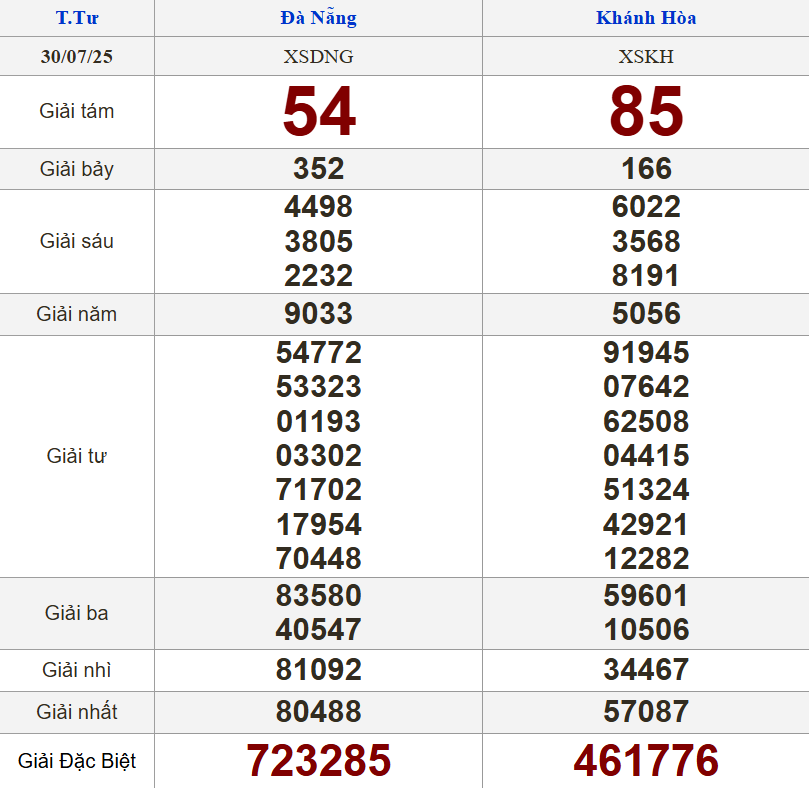The height and width of the screenshot is (788, 809).
Task: Click the Giải tư row label
Action: (x=77, y=456)
